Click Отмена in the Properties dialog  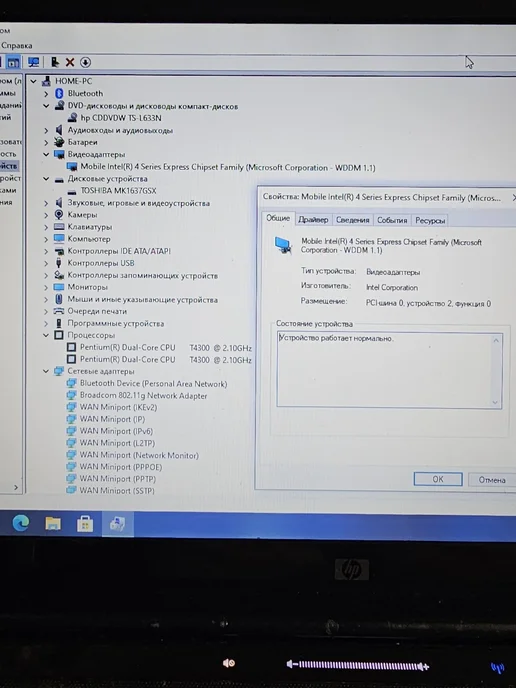click(x=491, y=480)
